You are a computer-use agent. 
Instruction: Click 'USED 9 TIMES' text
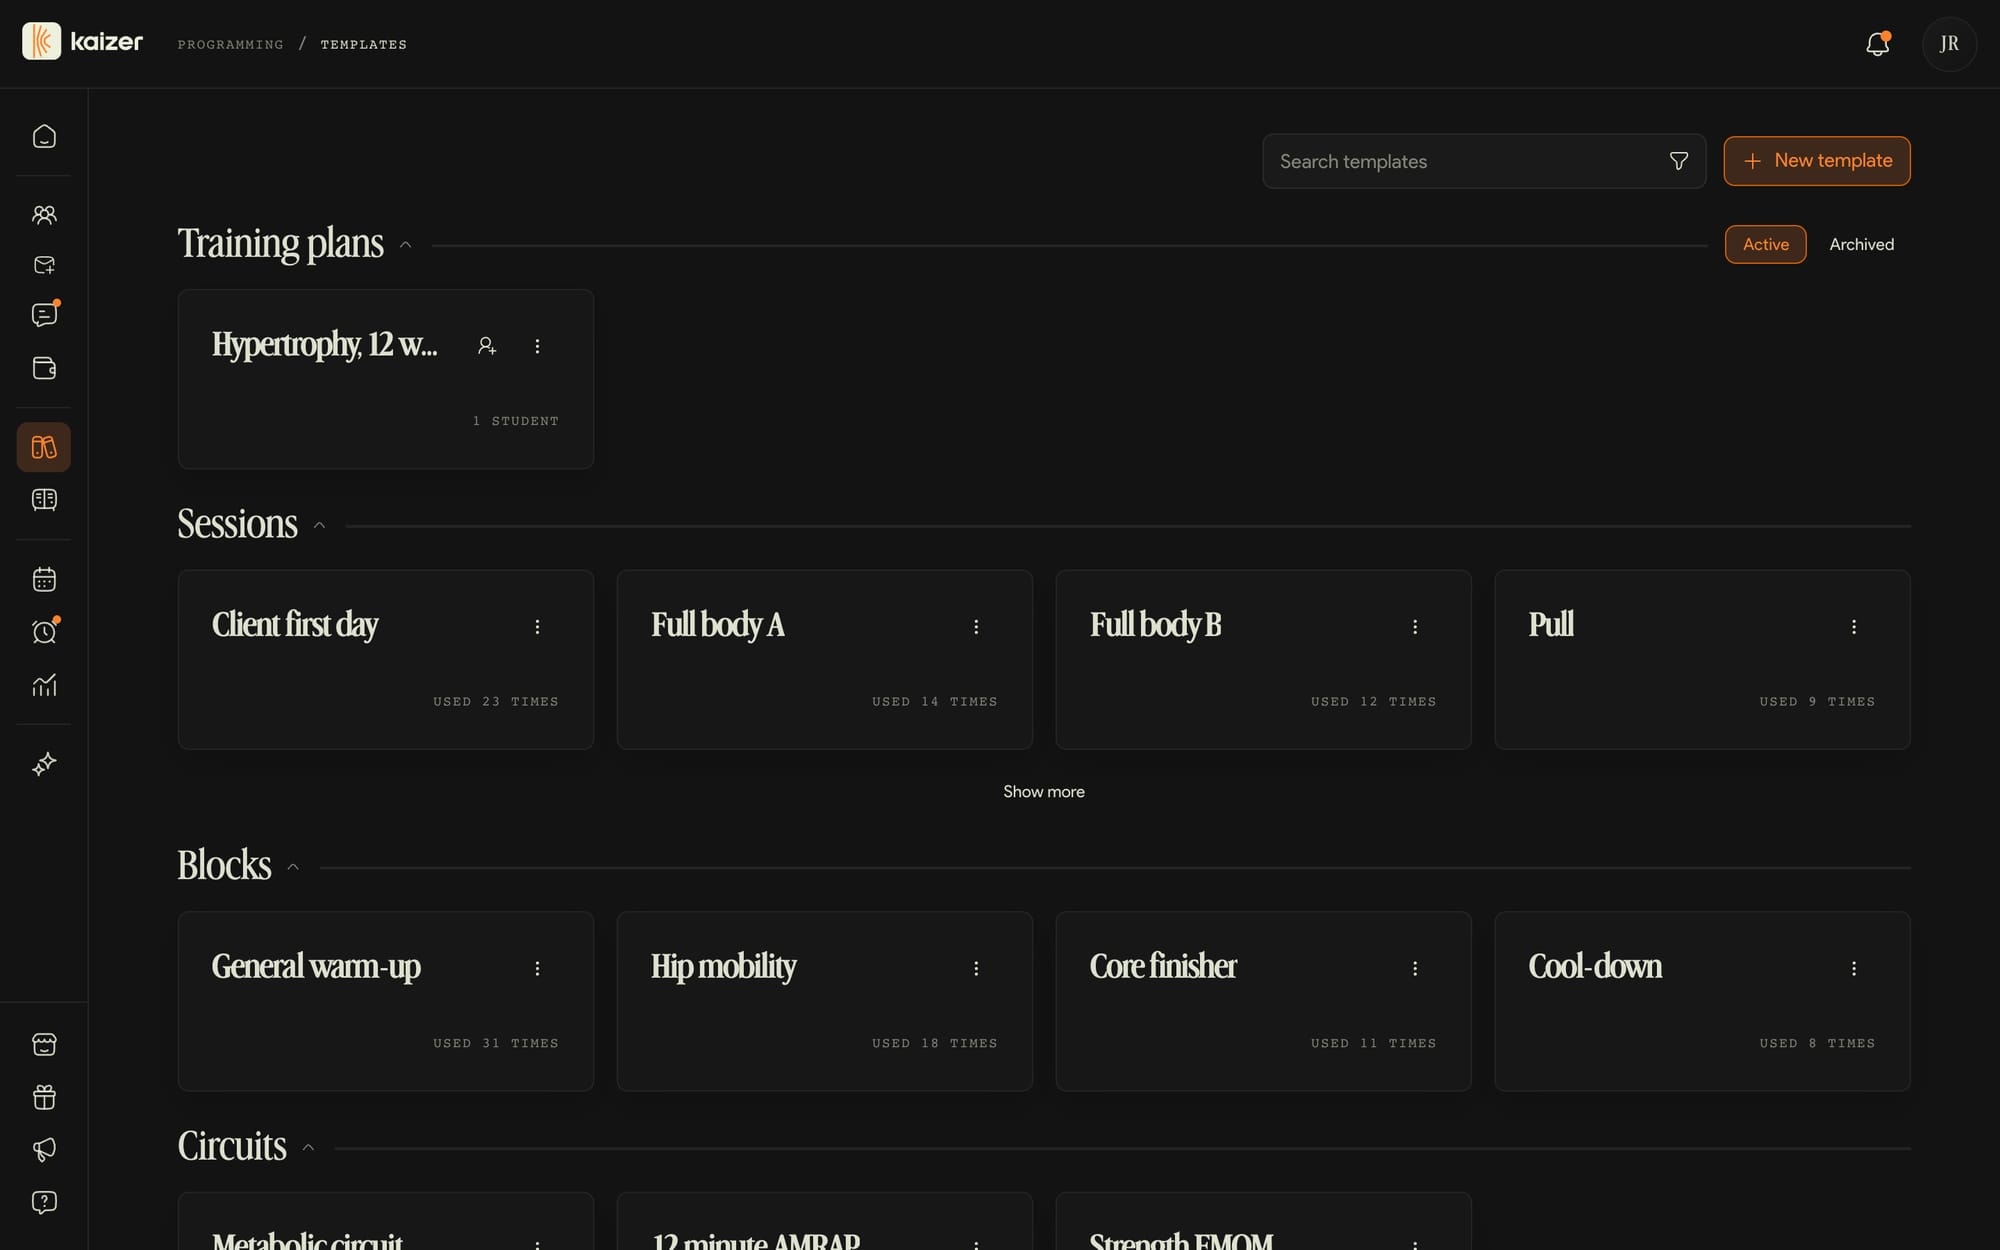pyautogui.click(x=1818, y=702)
